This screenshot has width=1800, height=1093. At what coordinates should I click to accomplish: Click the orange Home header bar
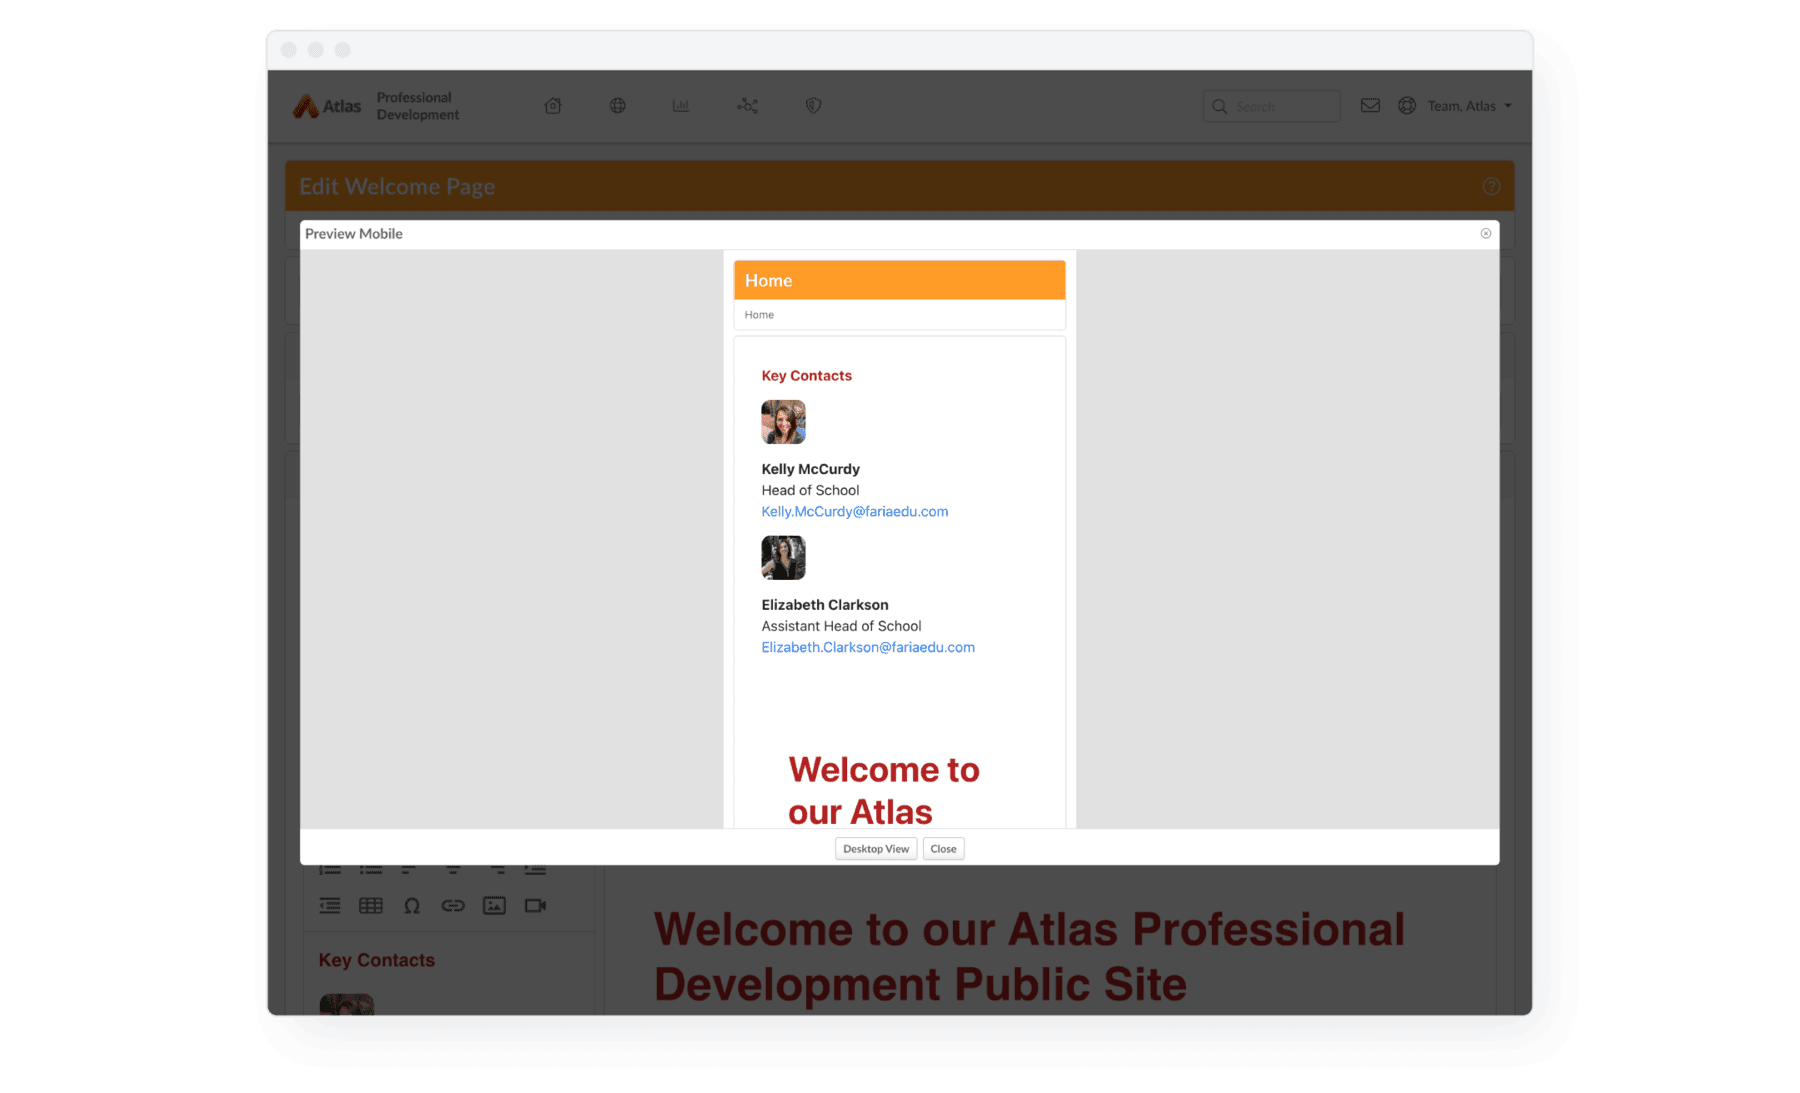(x=899, y=281)
